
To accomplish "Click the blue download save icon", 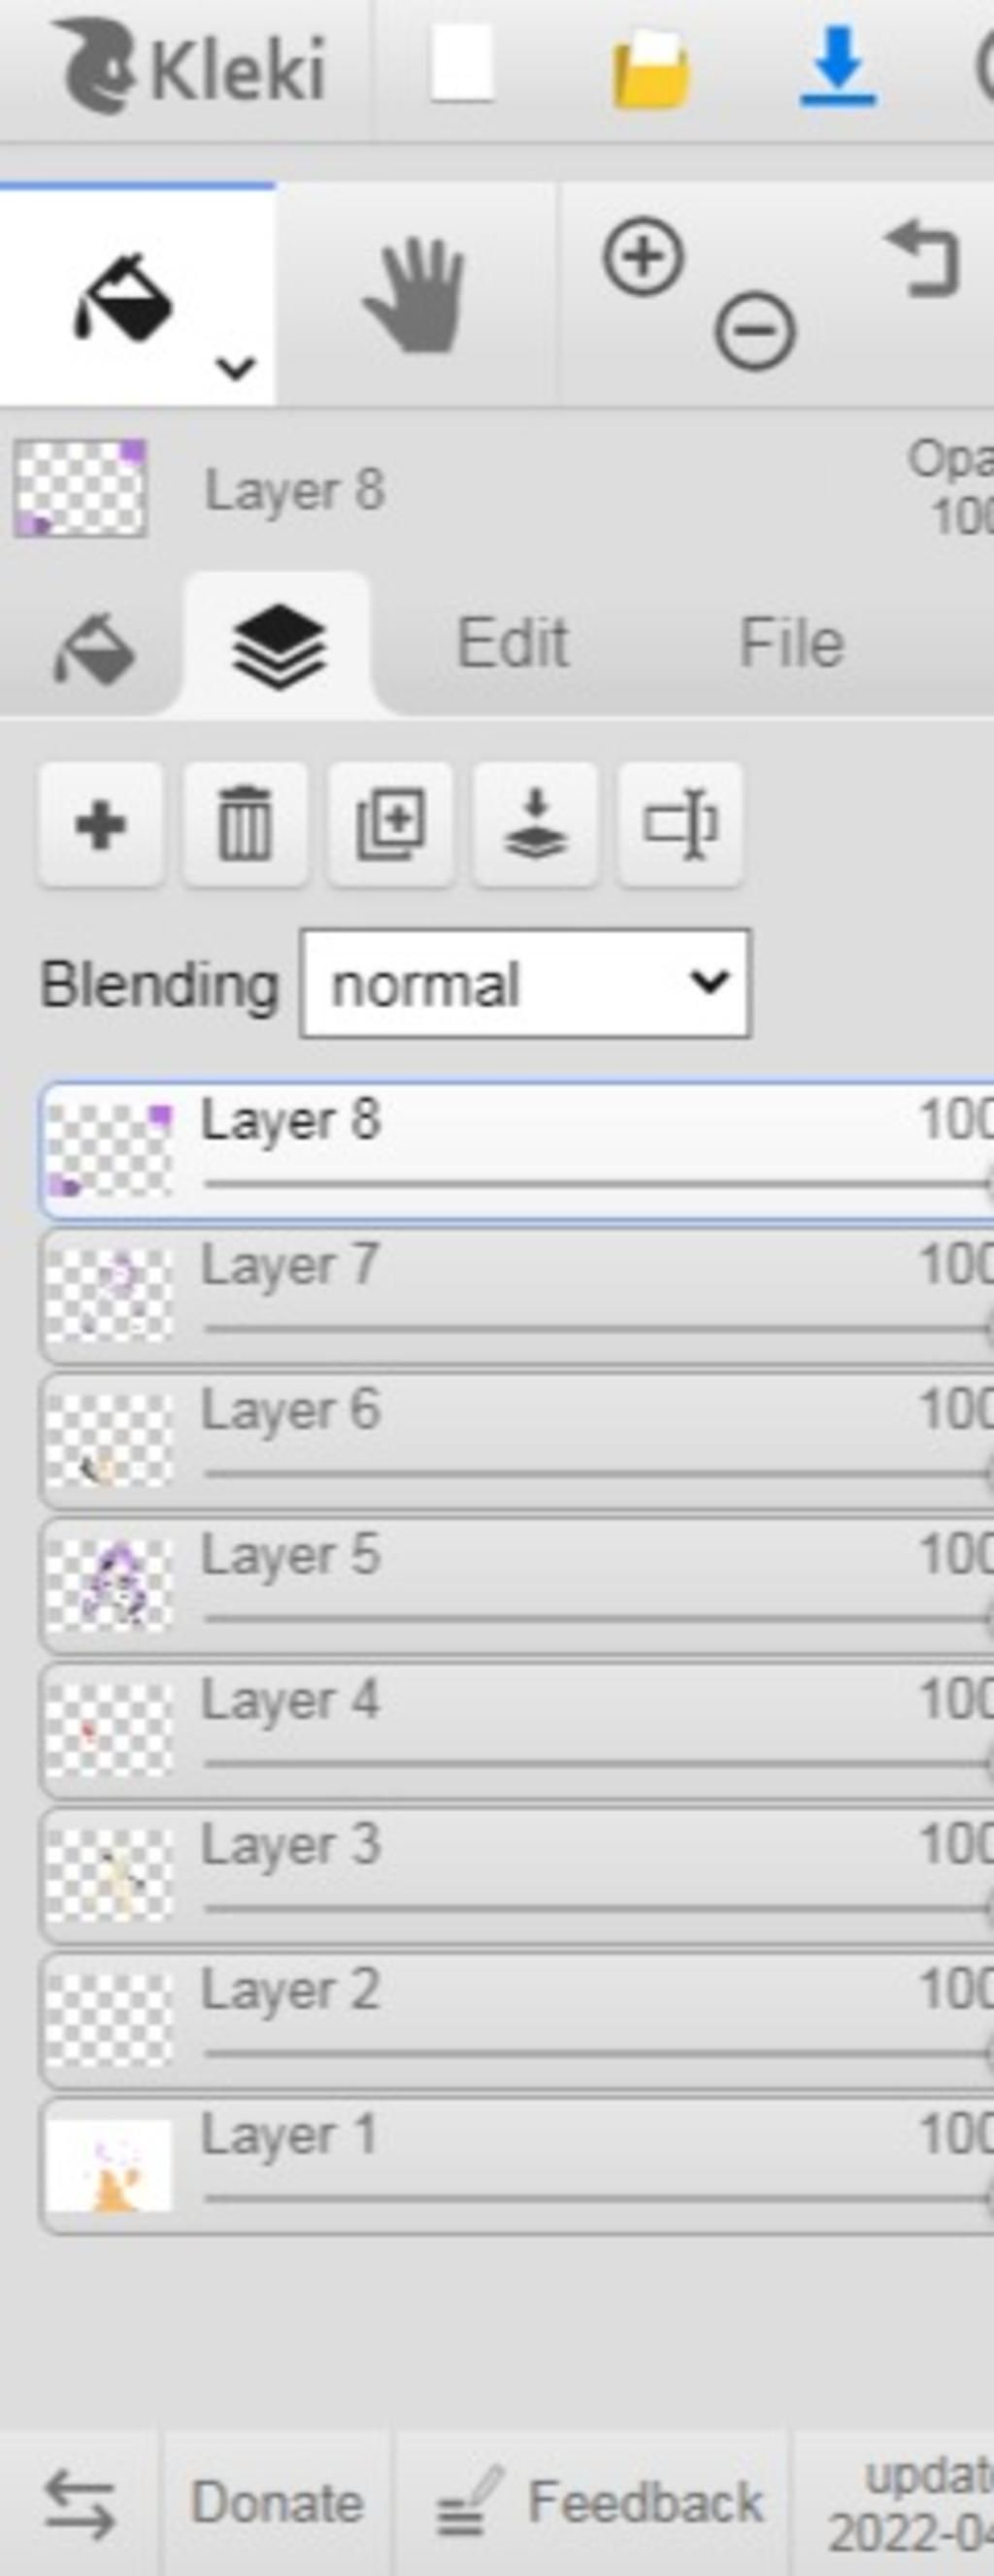I will tap(838, 66).
